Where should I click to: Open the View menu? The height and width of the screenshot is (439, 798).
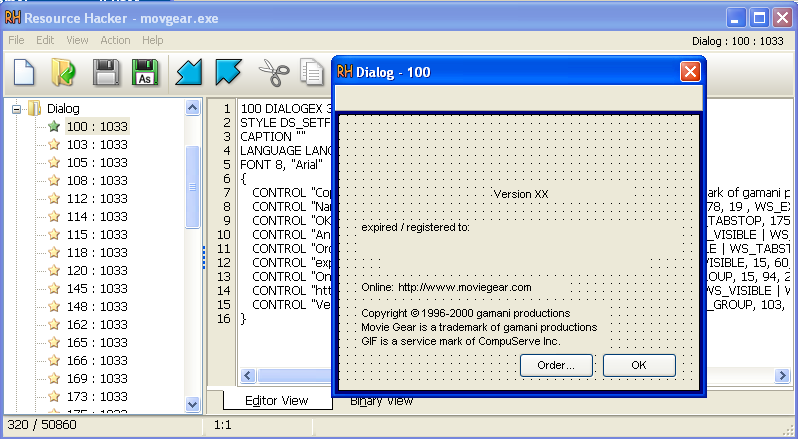(77, 40)
